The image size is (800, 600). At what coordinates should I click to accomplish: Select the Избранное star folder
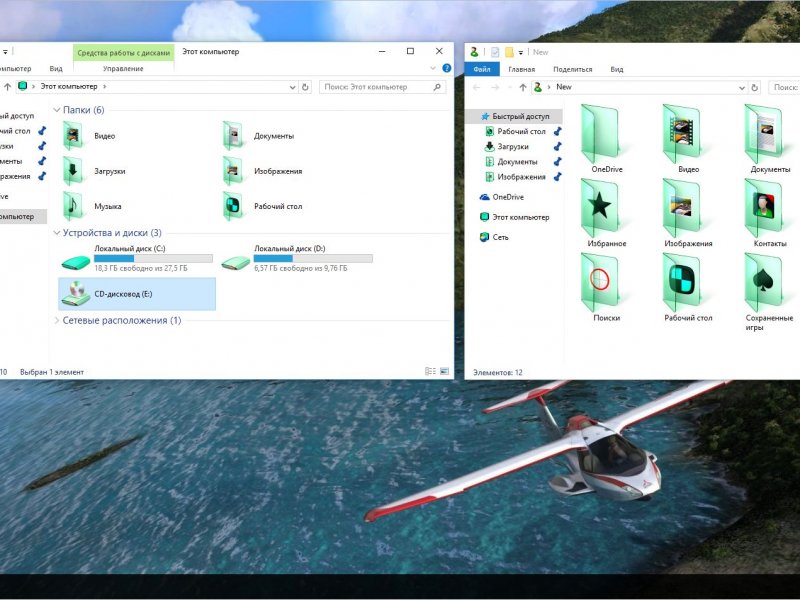point(606,213)
